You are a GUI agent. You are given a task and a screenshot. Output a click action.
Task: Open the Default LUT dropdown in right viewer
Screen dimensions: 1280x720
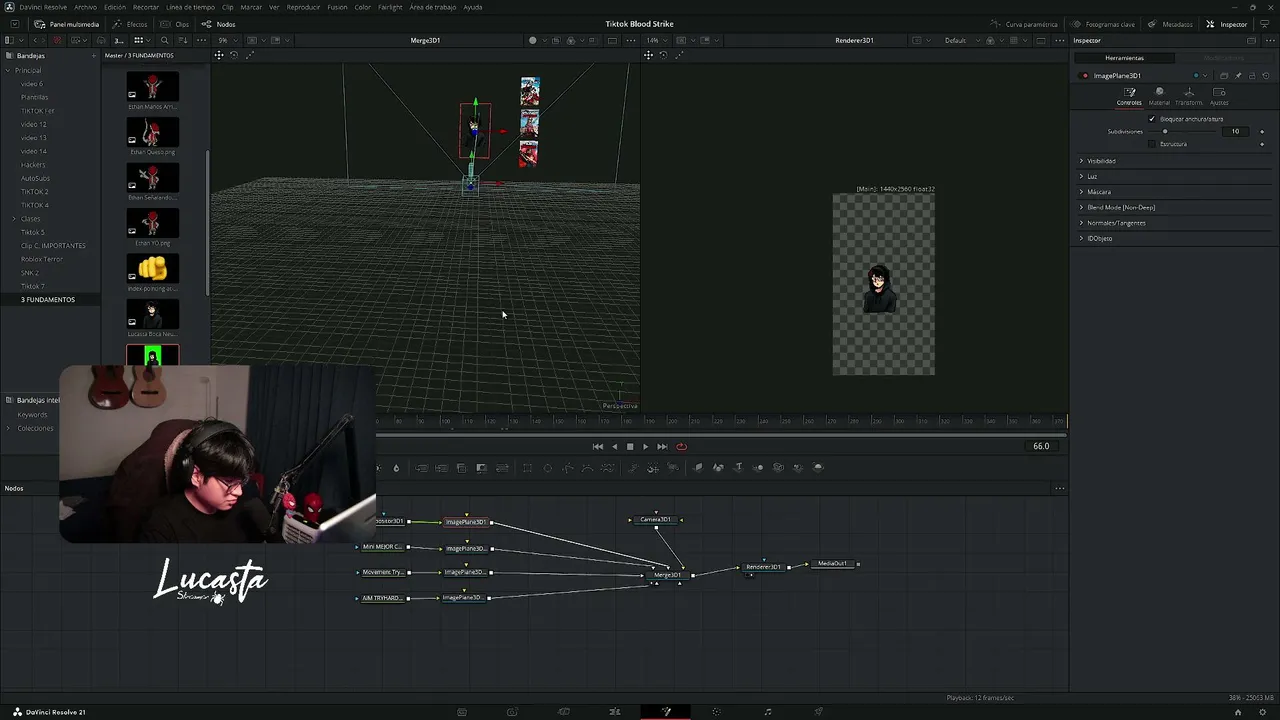click(x=960, y=40)
